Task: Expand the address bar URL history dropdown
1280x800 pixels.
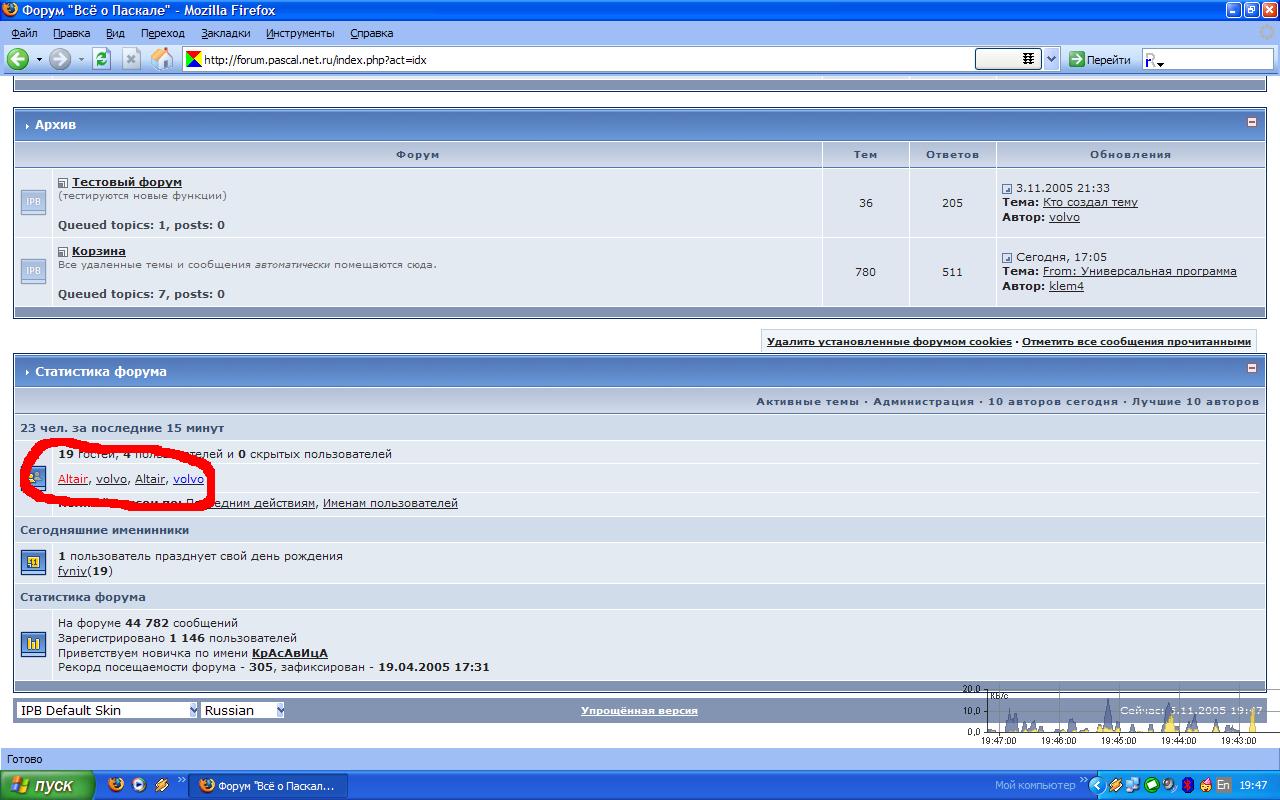Action: 1051,59
